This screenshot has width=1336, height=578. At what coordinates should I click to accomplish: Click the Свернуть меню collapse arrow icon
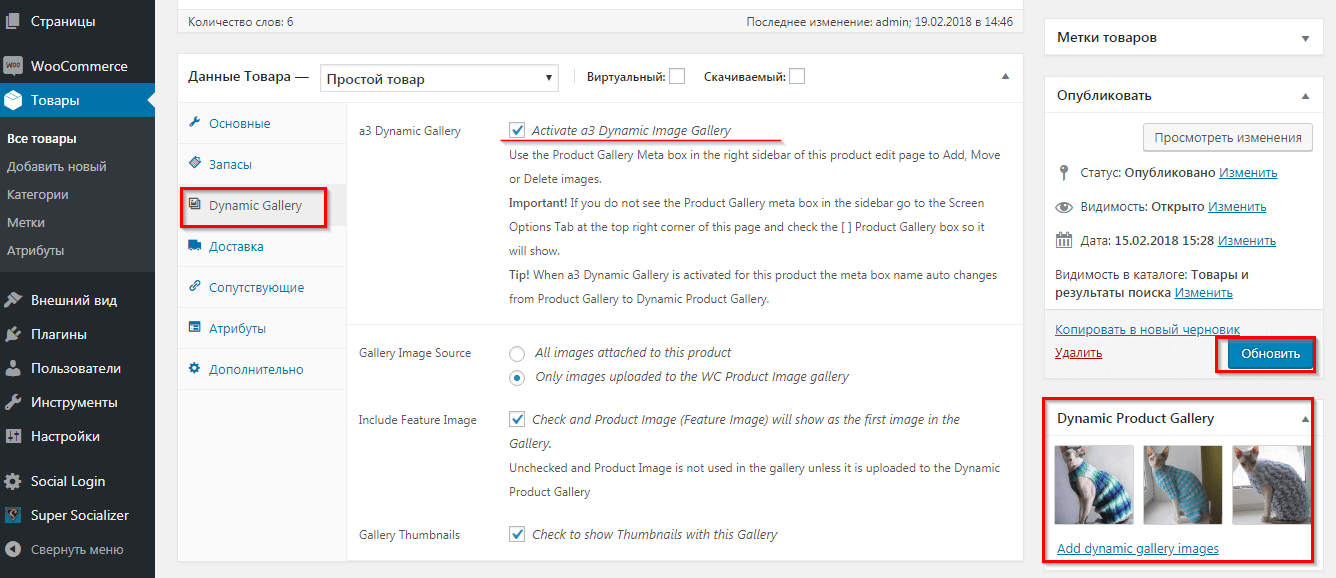13,549
